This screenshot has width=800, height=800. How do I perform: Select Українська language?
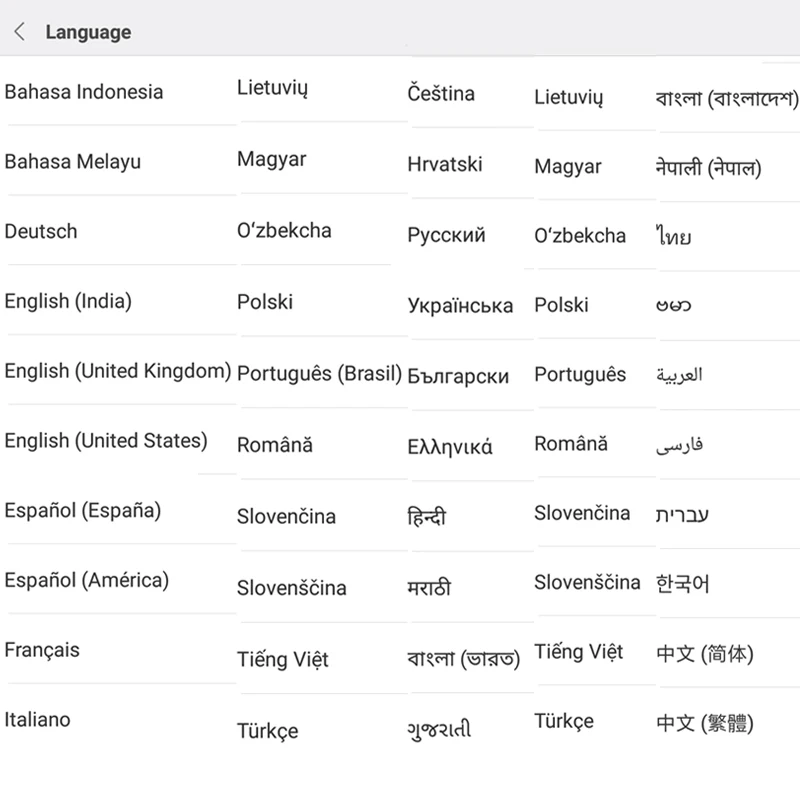click(460, 306)
